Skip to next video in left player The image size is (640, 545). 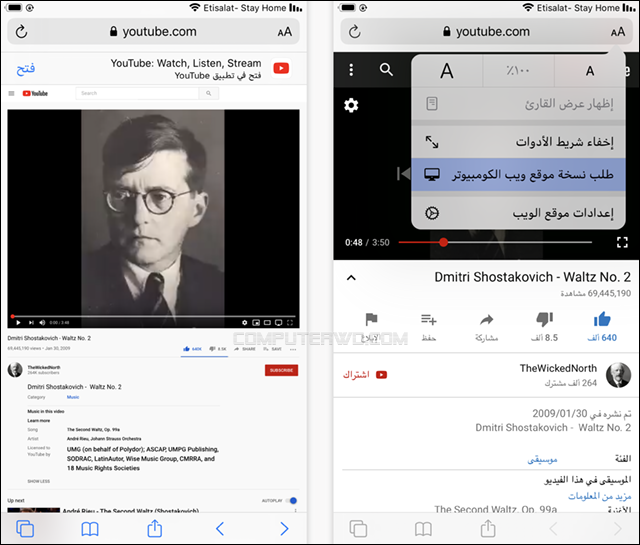point(31,323)
